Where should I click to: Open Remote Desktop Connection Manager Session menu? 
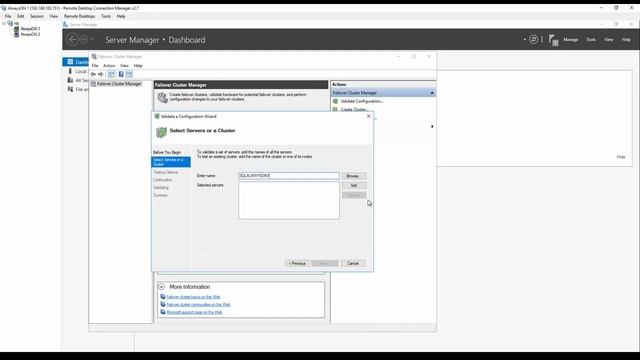coord(36,16)
